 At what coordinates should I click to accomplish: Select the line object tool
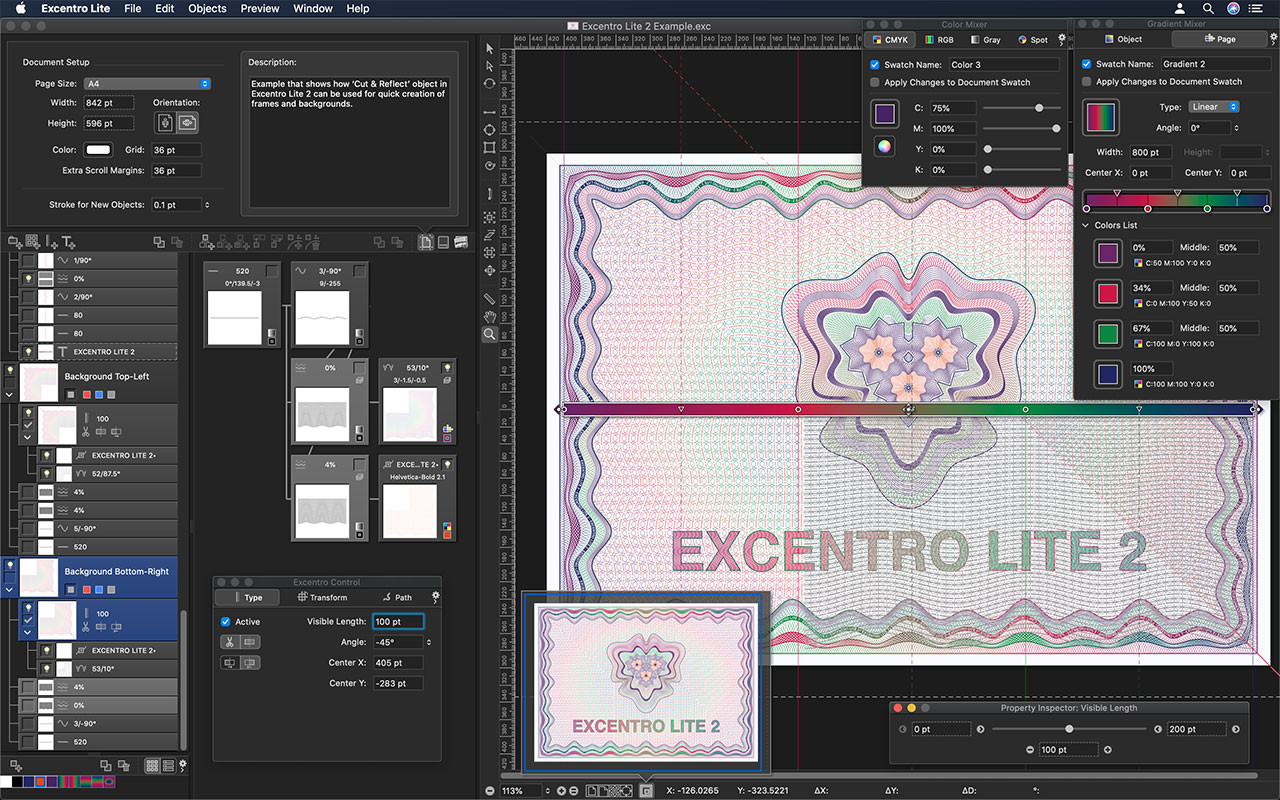489,112
